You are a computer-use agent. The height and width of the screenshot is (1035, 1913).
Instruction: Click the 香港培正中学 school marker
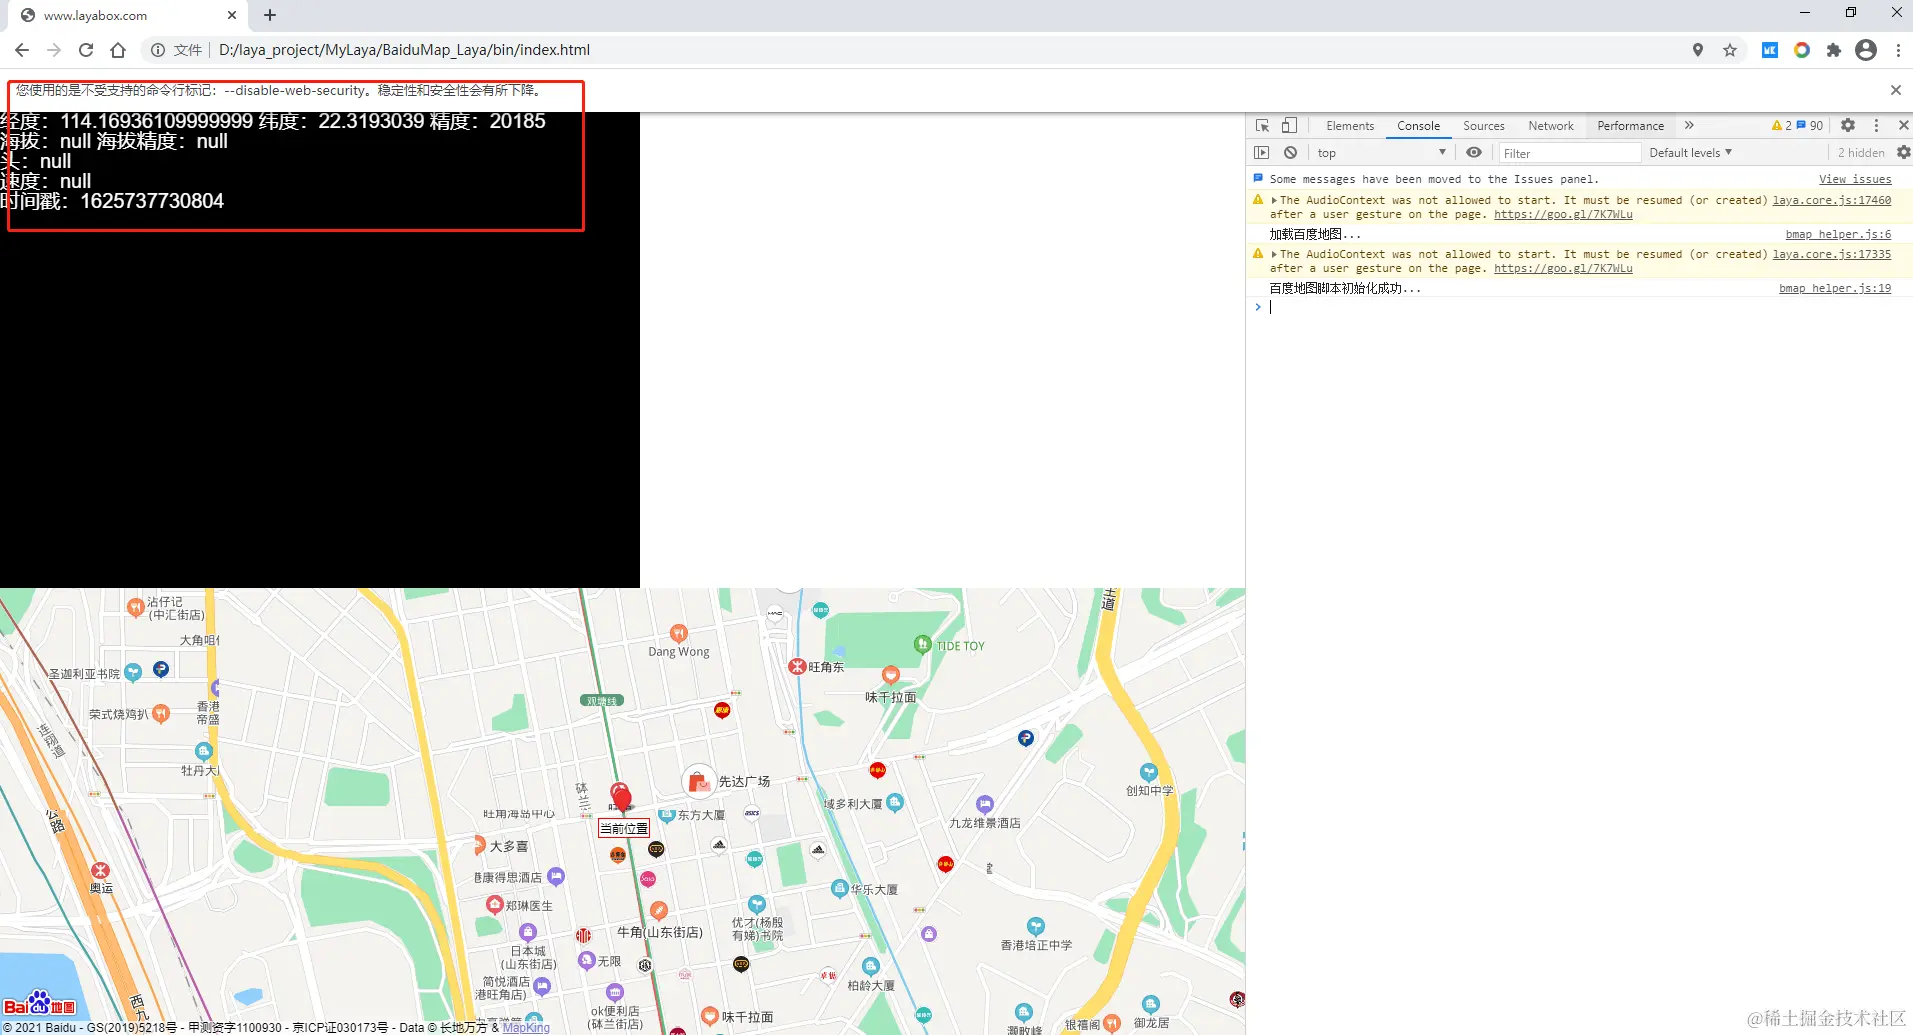tap(1036, 927)
